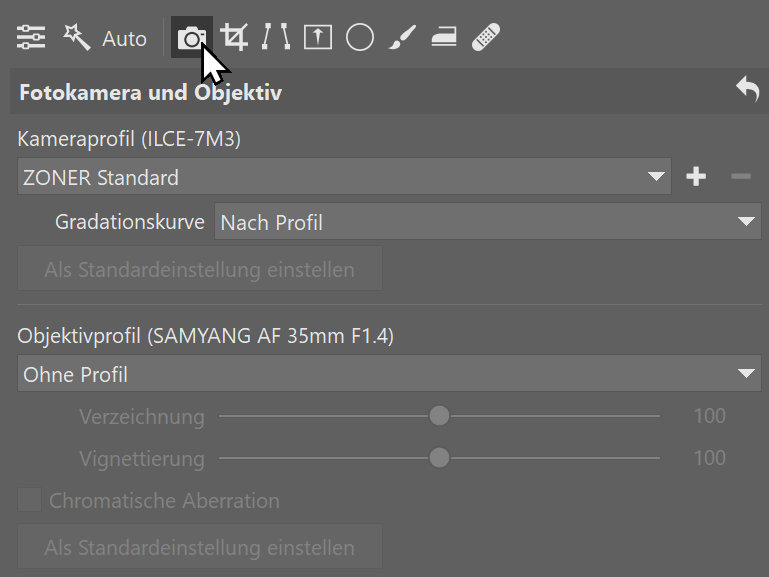Select the filter brush tool
769x577 pixels.
point(401,38)
